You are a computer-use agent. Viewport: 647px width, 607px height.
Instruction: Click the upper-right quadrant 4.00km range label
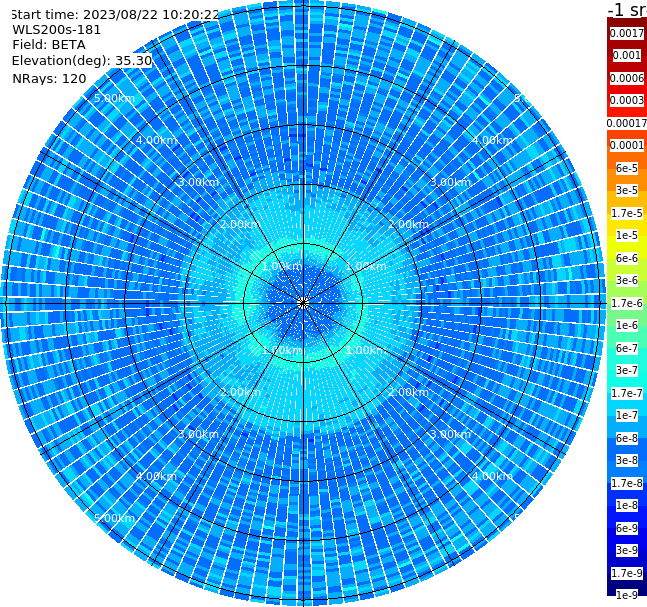pos(492,140)
